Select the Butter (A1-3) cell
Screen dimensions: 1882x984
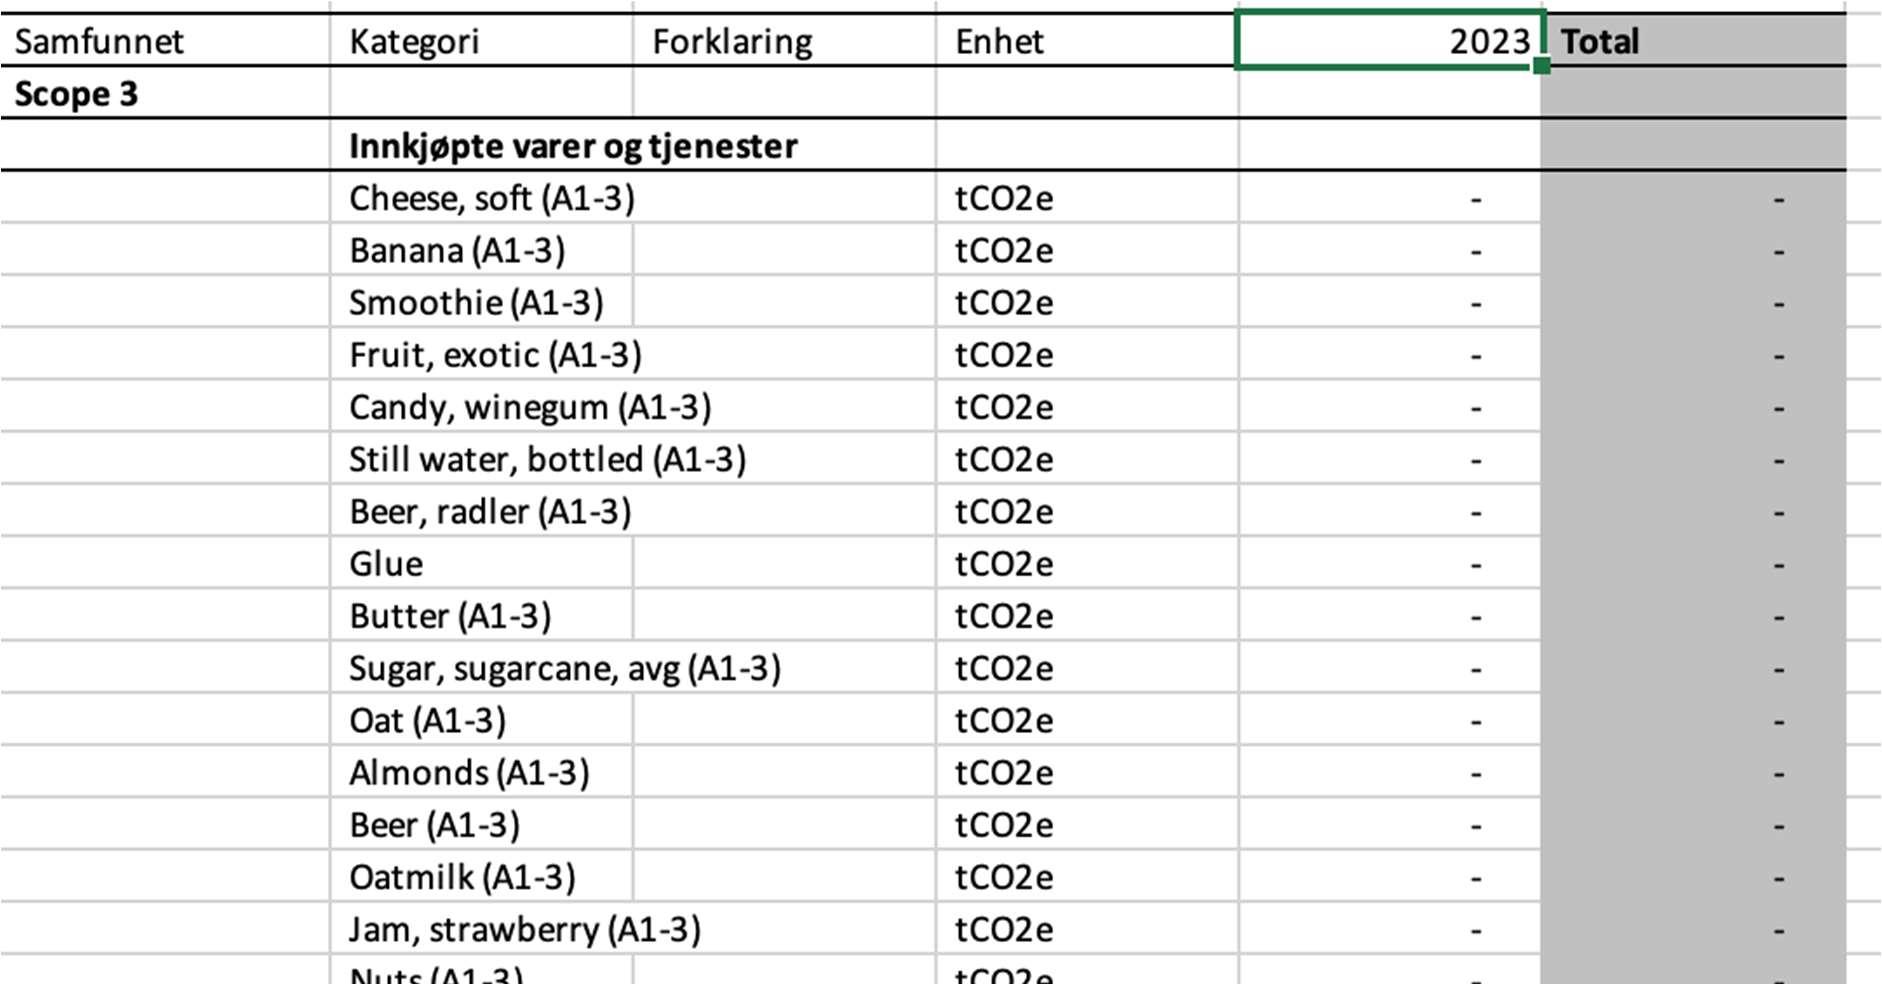coord(481,616)
